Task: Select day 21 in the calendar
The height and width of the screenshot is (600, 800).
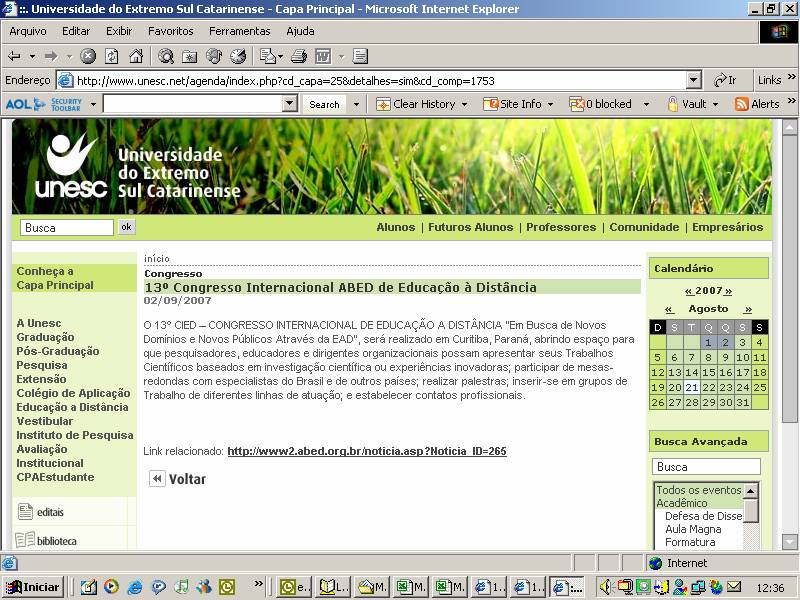Action: 692,387
